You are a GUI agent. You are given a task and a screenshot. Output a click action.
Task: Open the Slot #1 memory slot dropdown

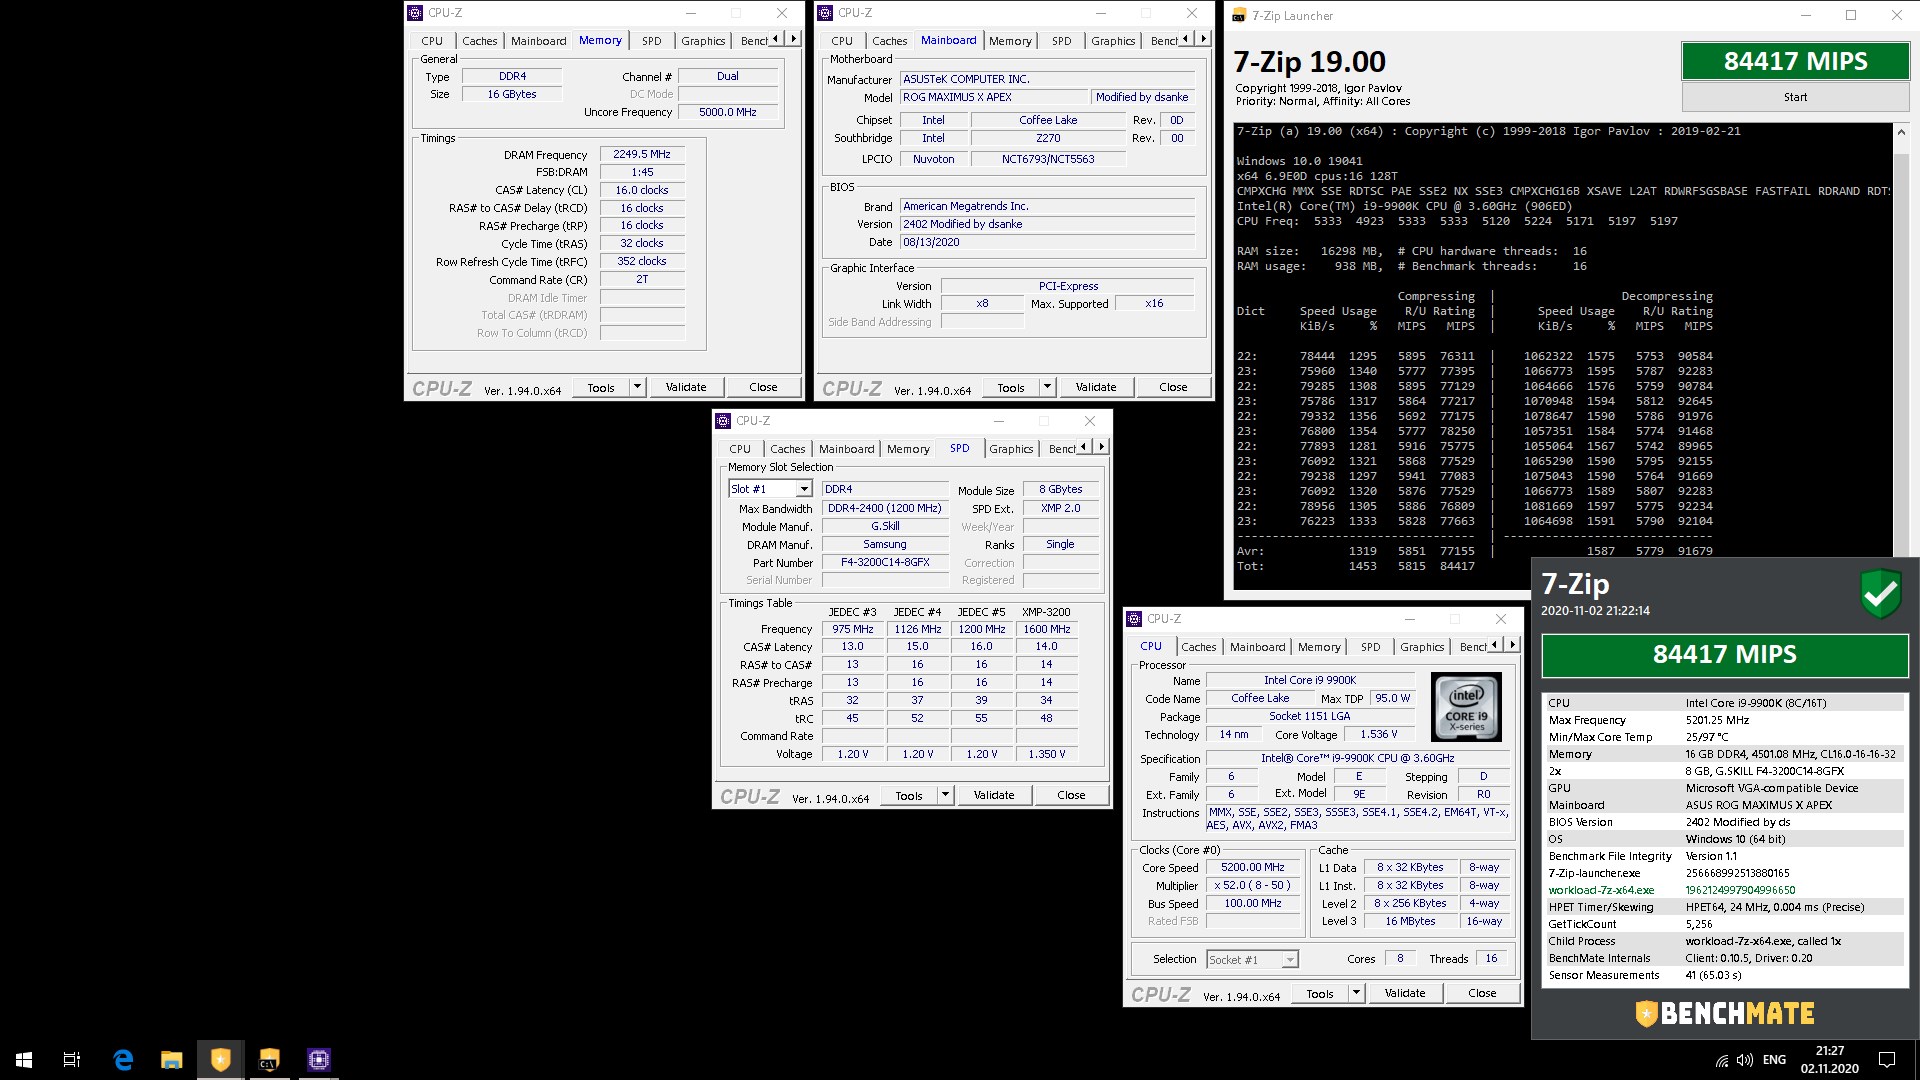pyautogui.click(x=803, y=489)
